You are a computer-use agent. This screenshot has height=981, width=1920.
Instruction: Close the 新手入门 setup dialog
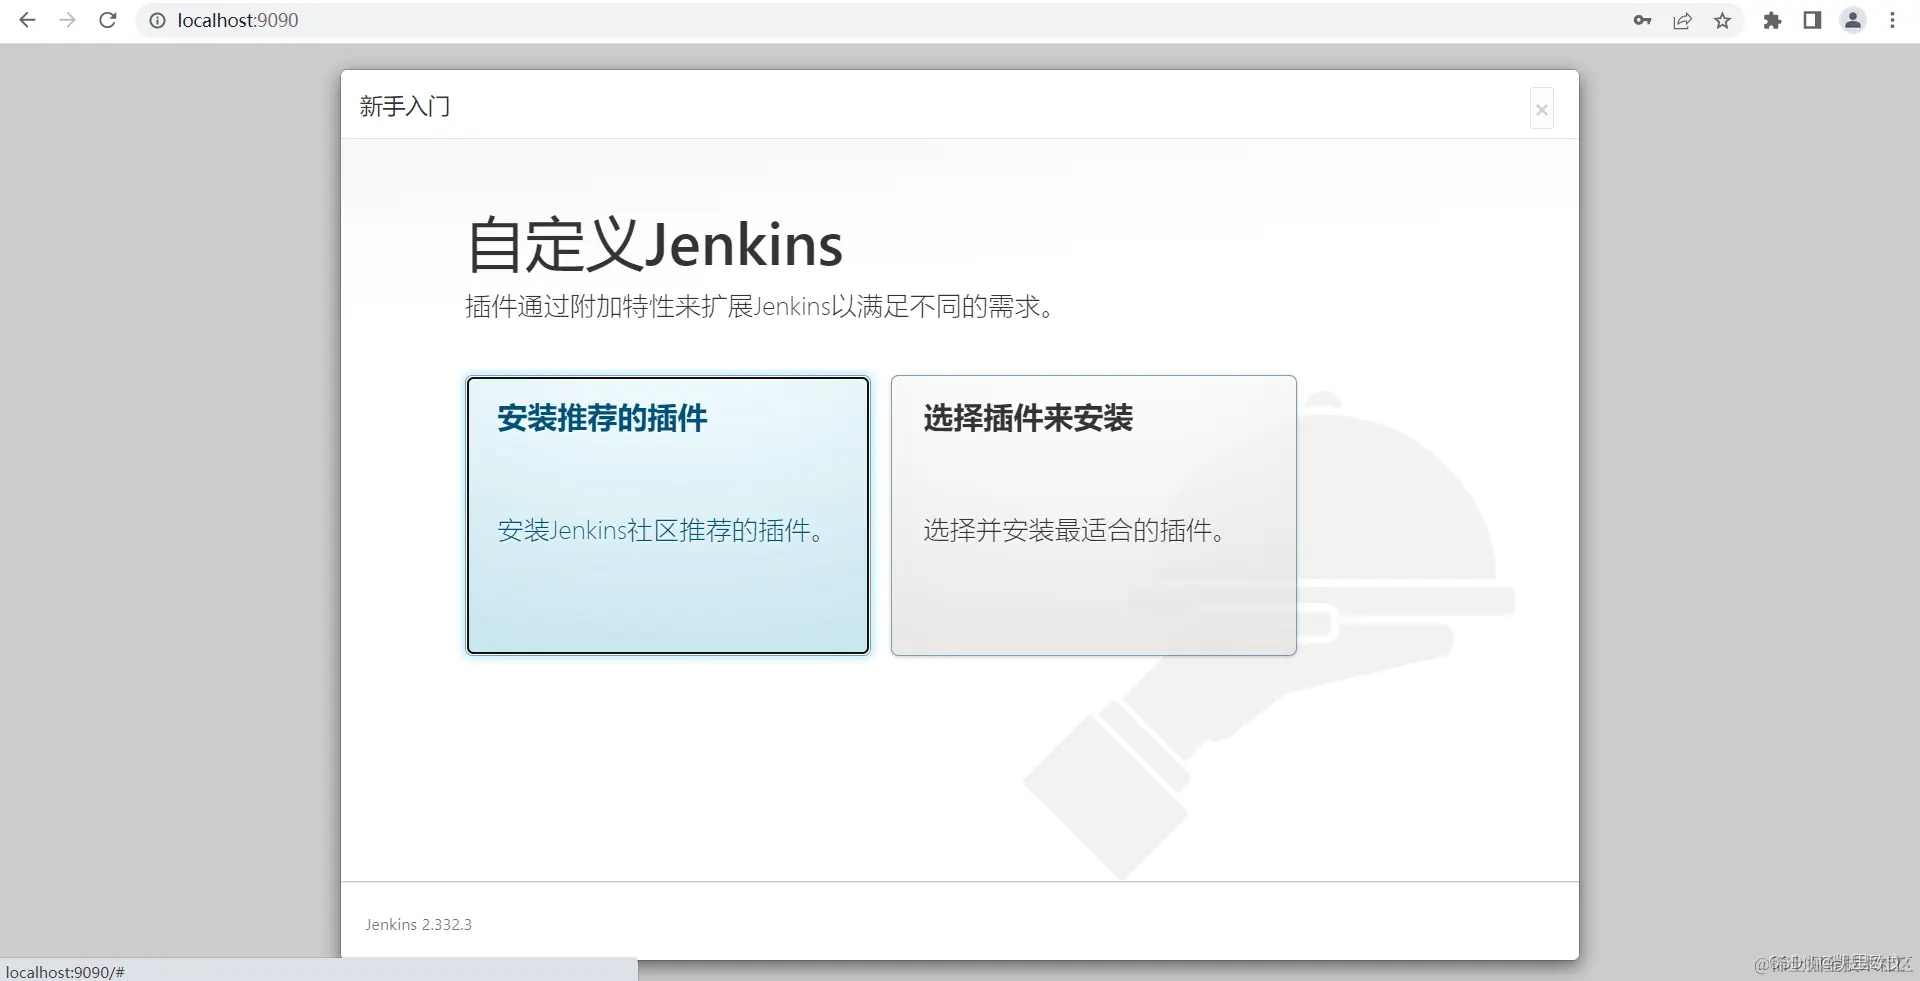tap(1542, 109)
